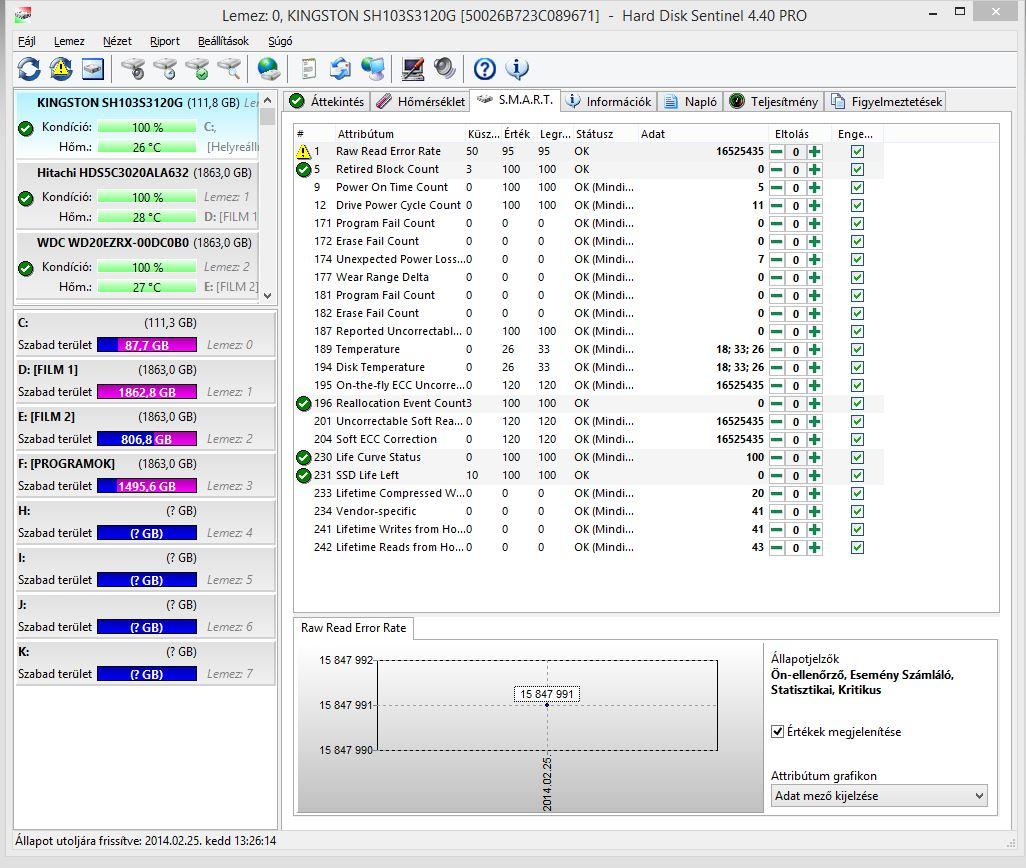Viewport: 1026px width, 868px height.
Task: Toggle the Értékek megjelenítése checkbox
Action: (x=778, y=732)
